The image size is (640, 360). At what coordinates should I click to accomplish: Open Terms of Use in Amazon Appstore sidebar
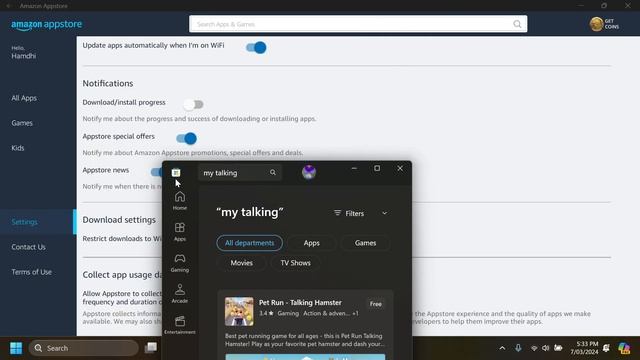pos(31,272)
